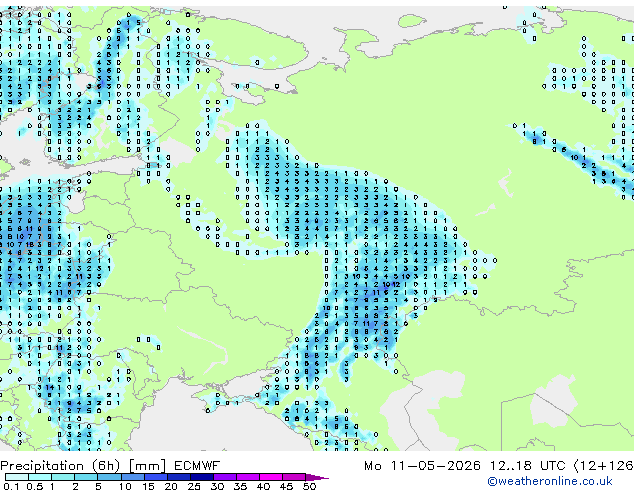The image size is (634, 490).
Task: Click the '25' legend scale value
Action: [194, 486]
